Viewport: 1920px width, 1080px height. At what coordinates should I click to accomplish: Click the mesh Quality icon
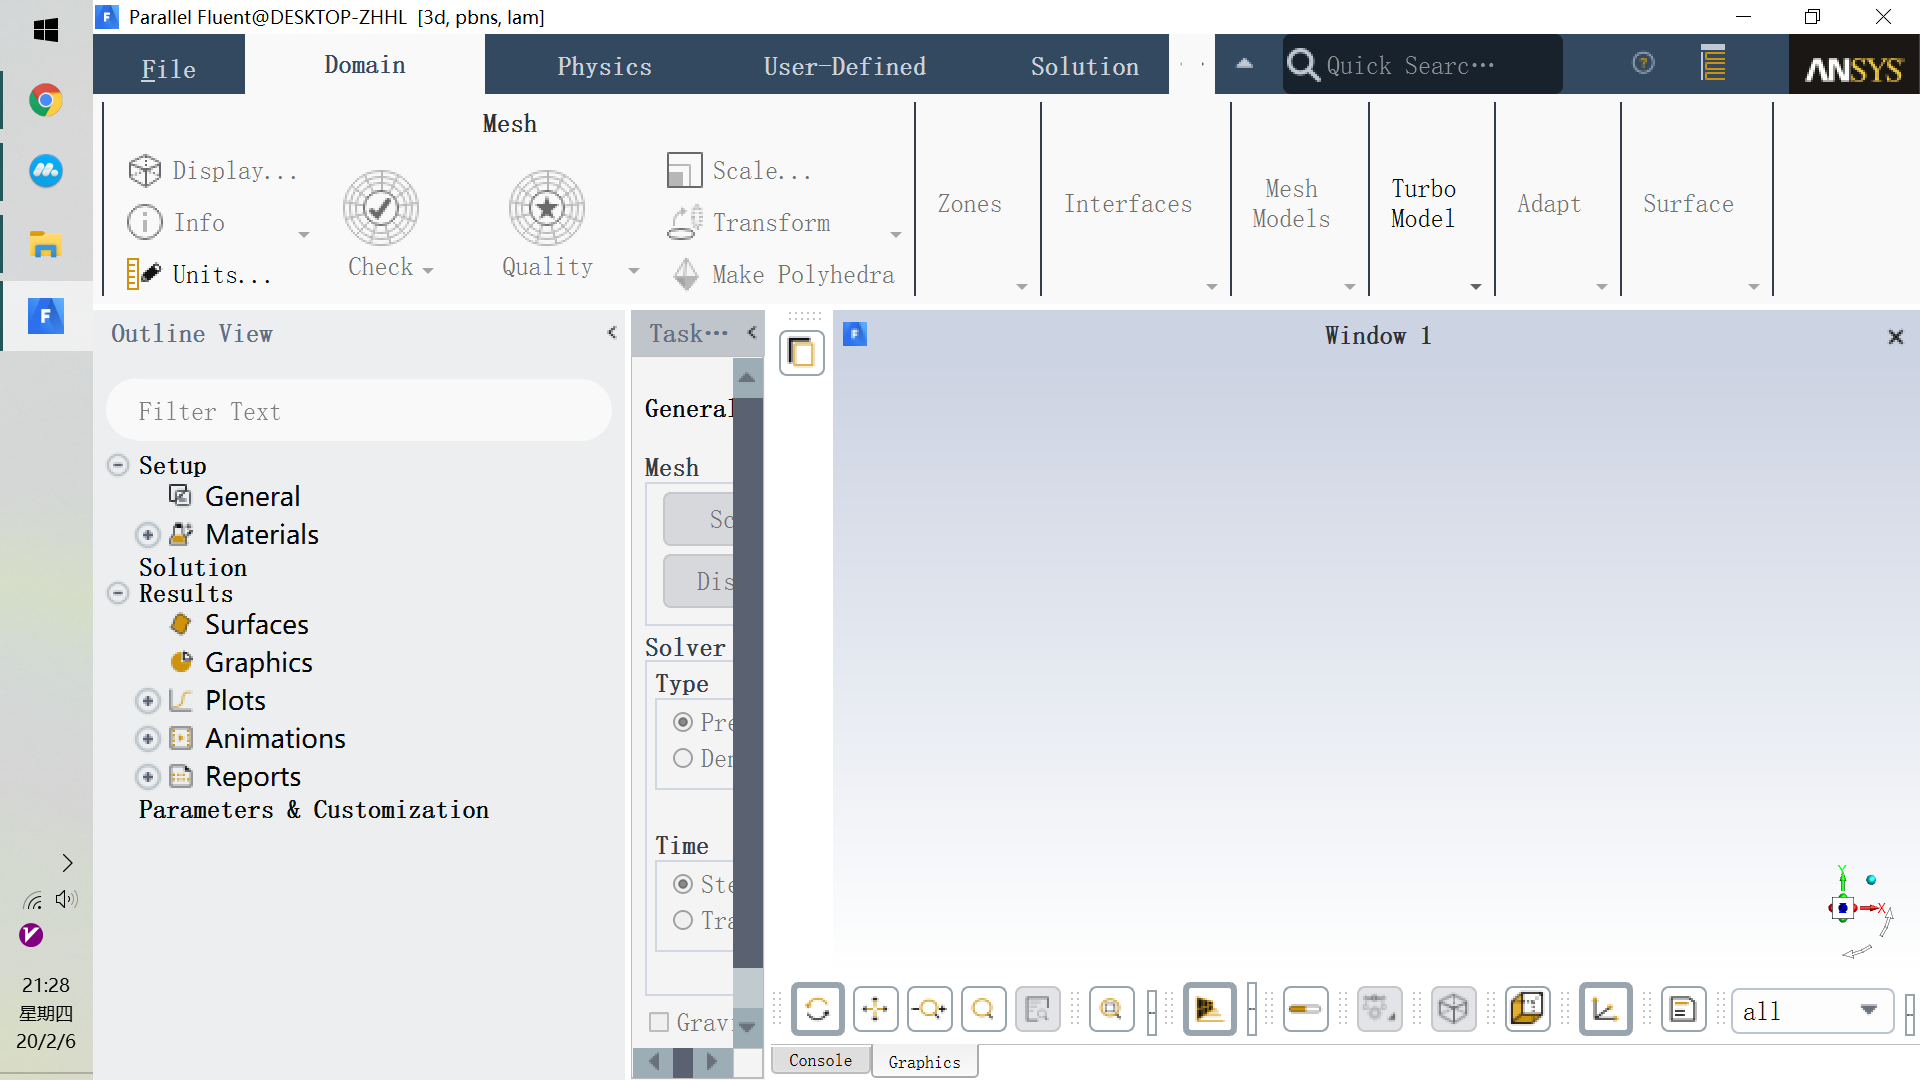tap(546, 208)
